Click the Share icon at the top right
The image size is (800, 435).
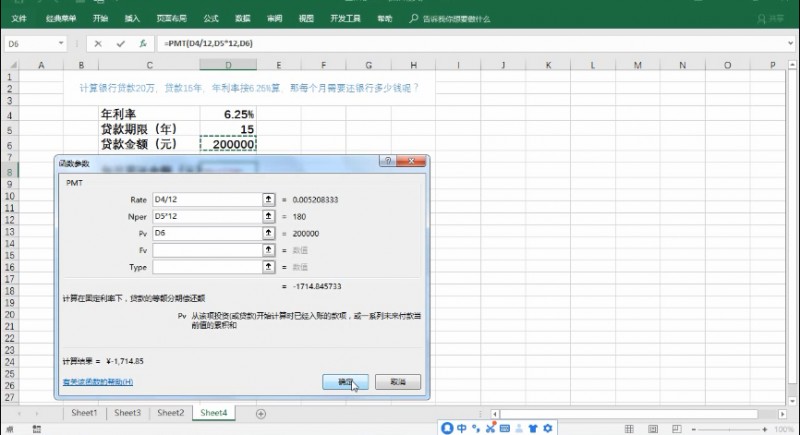(x=770, y=19)
